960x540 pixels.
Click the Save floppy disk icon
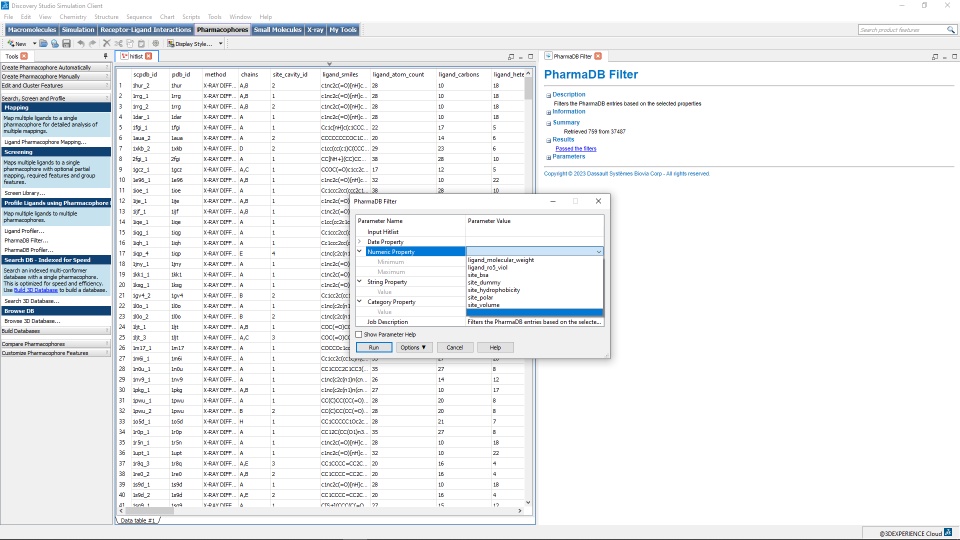(66, 43)
